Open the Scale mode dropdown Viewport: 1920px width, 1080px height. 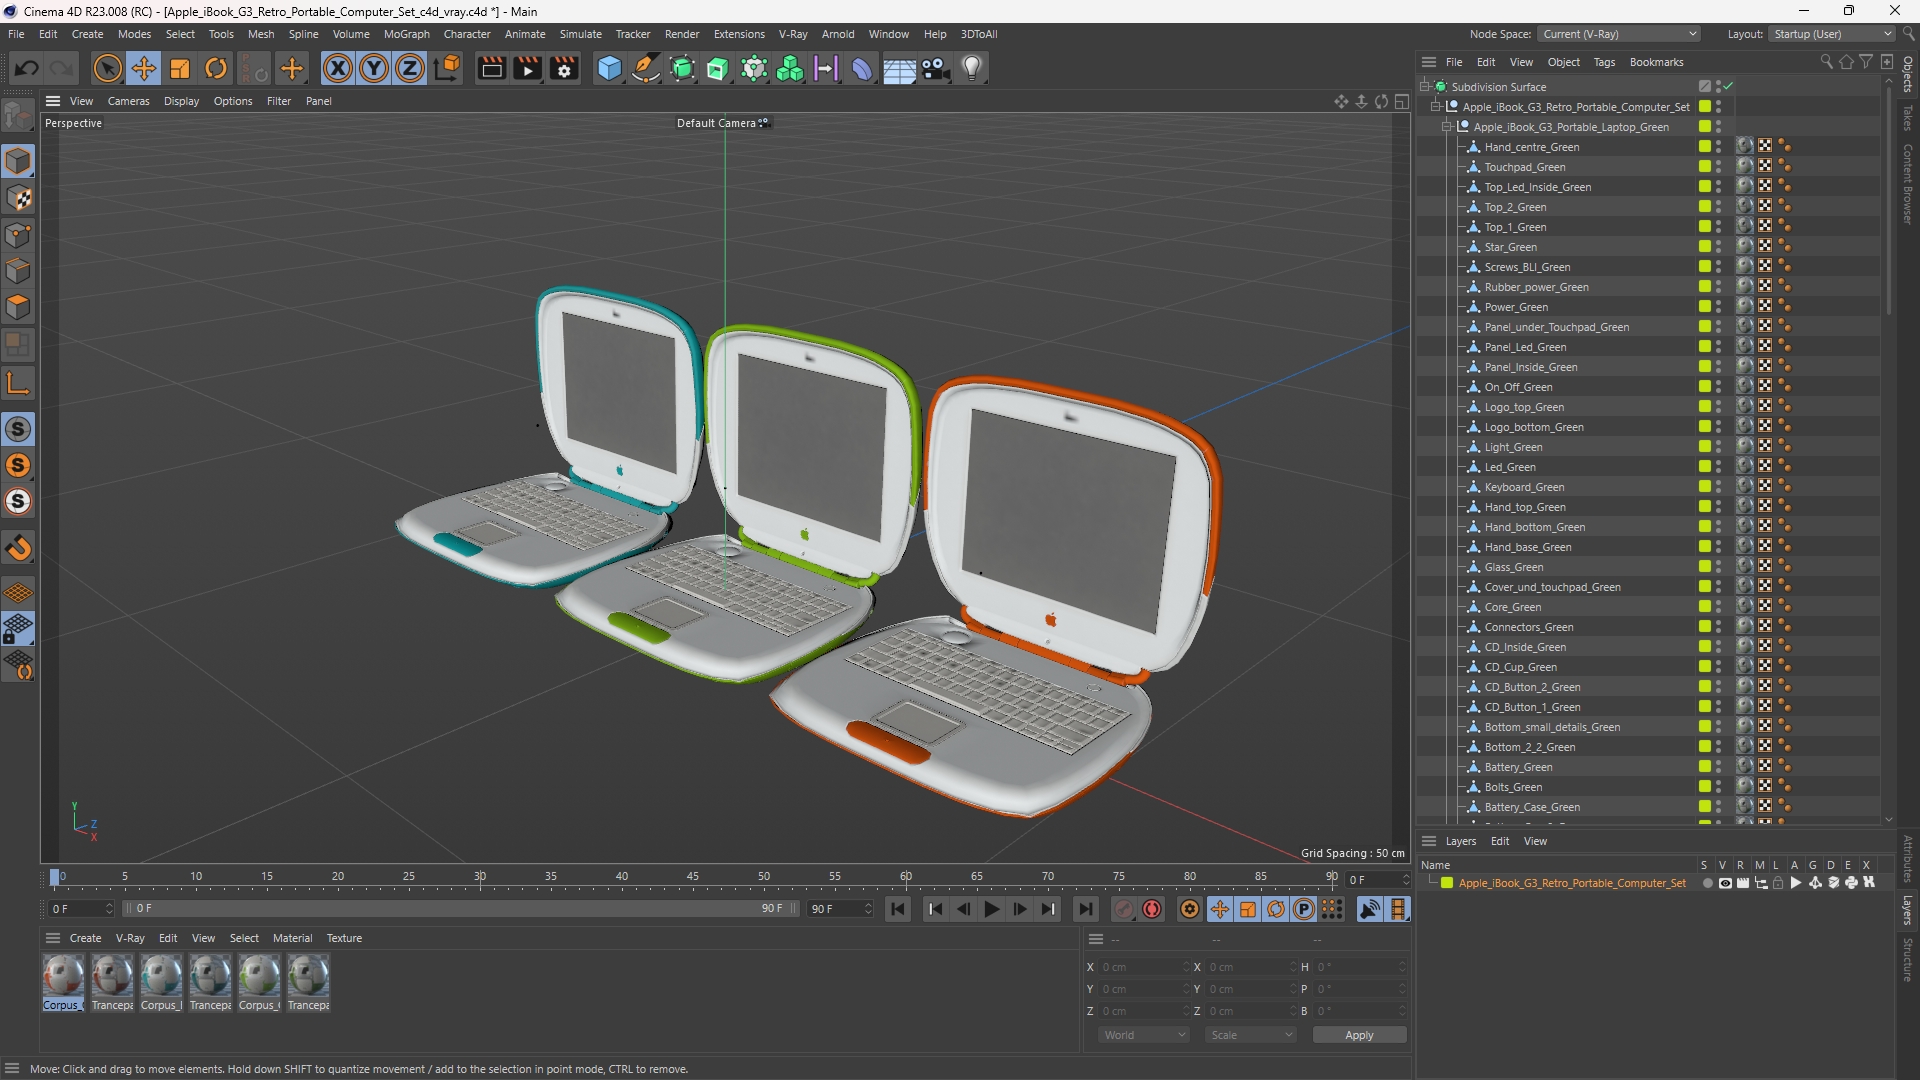(x=1251, y=1035)
